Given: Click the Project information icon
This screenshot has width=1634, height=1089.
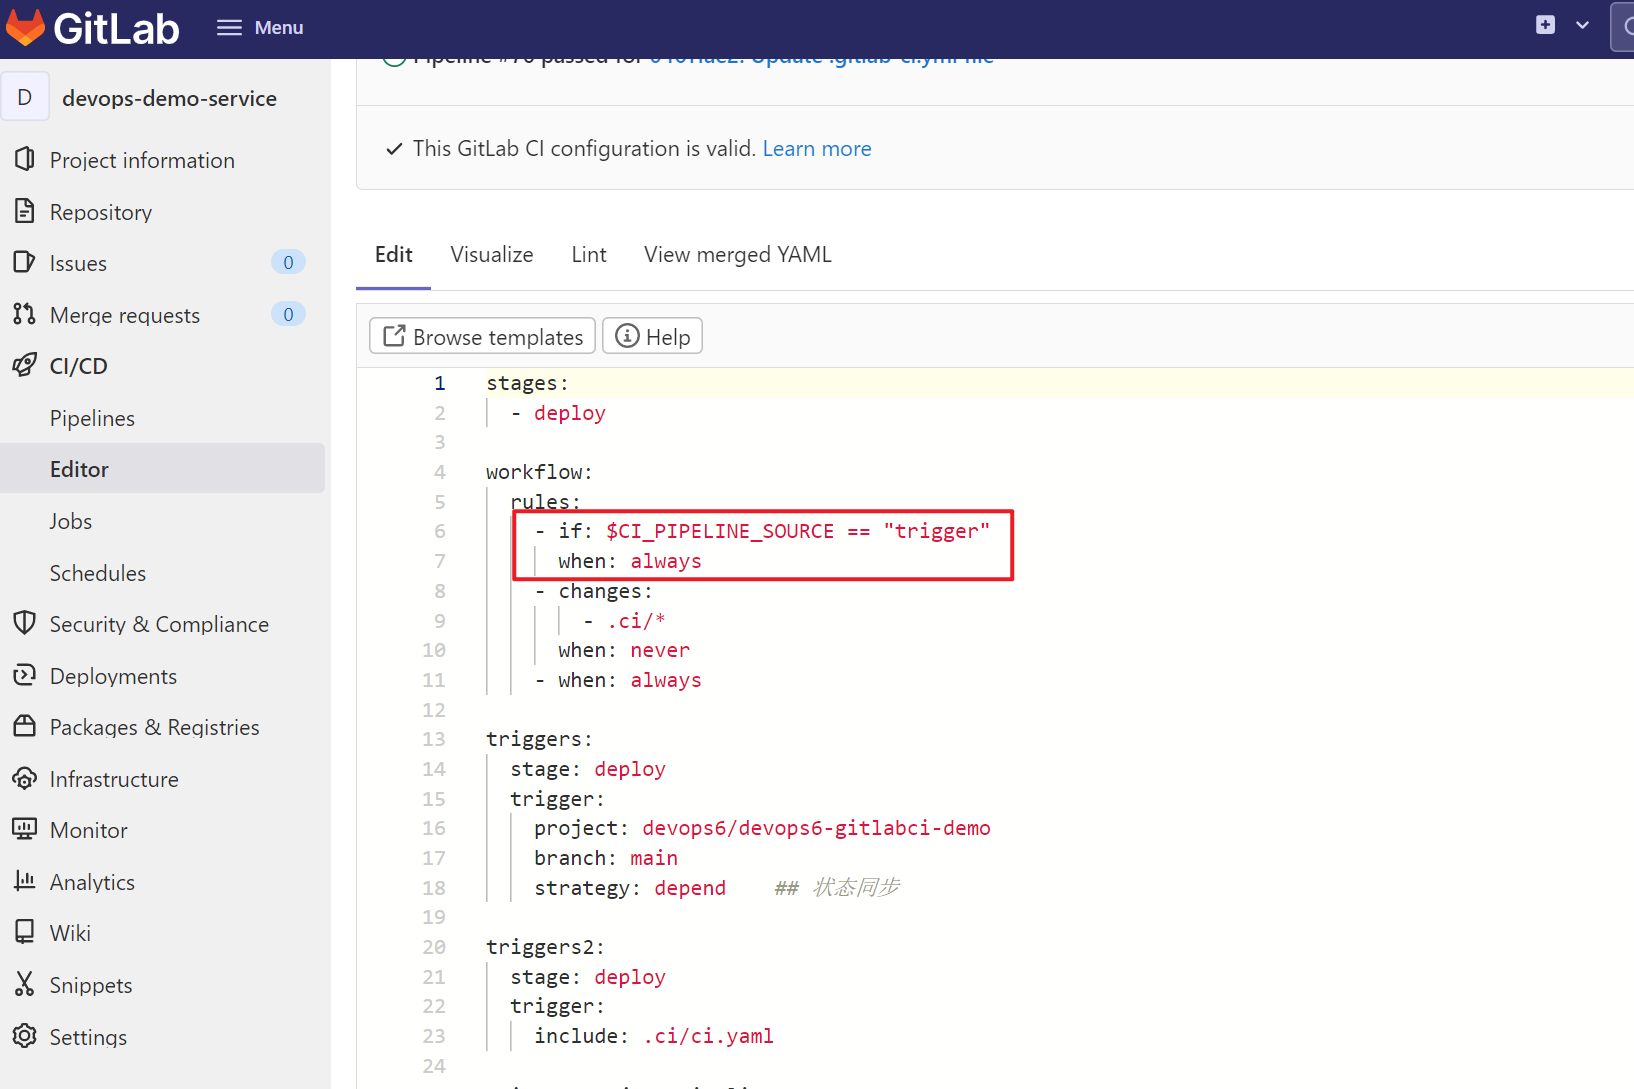Looking at the screenshot, I should (25, 159).
